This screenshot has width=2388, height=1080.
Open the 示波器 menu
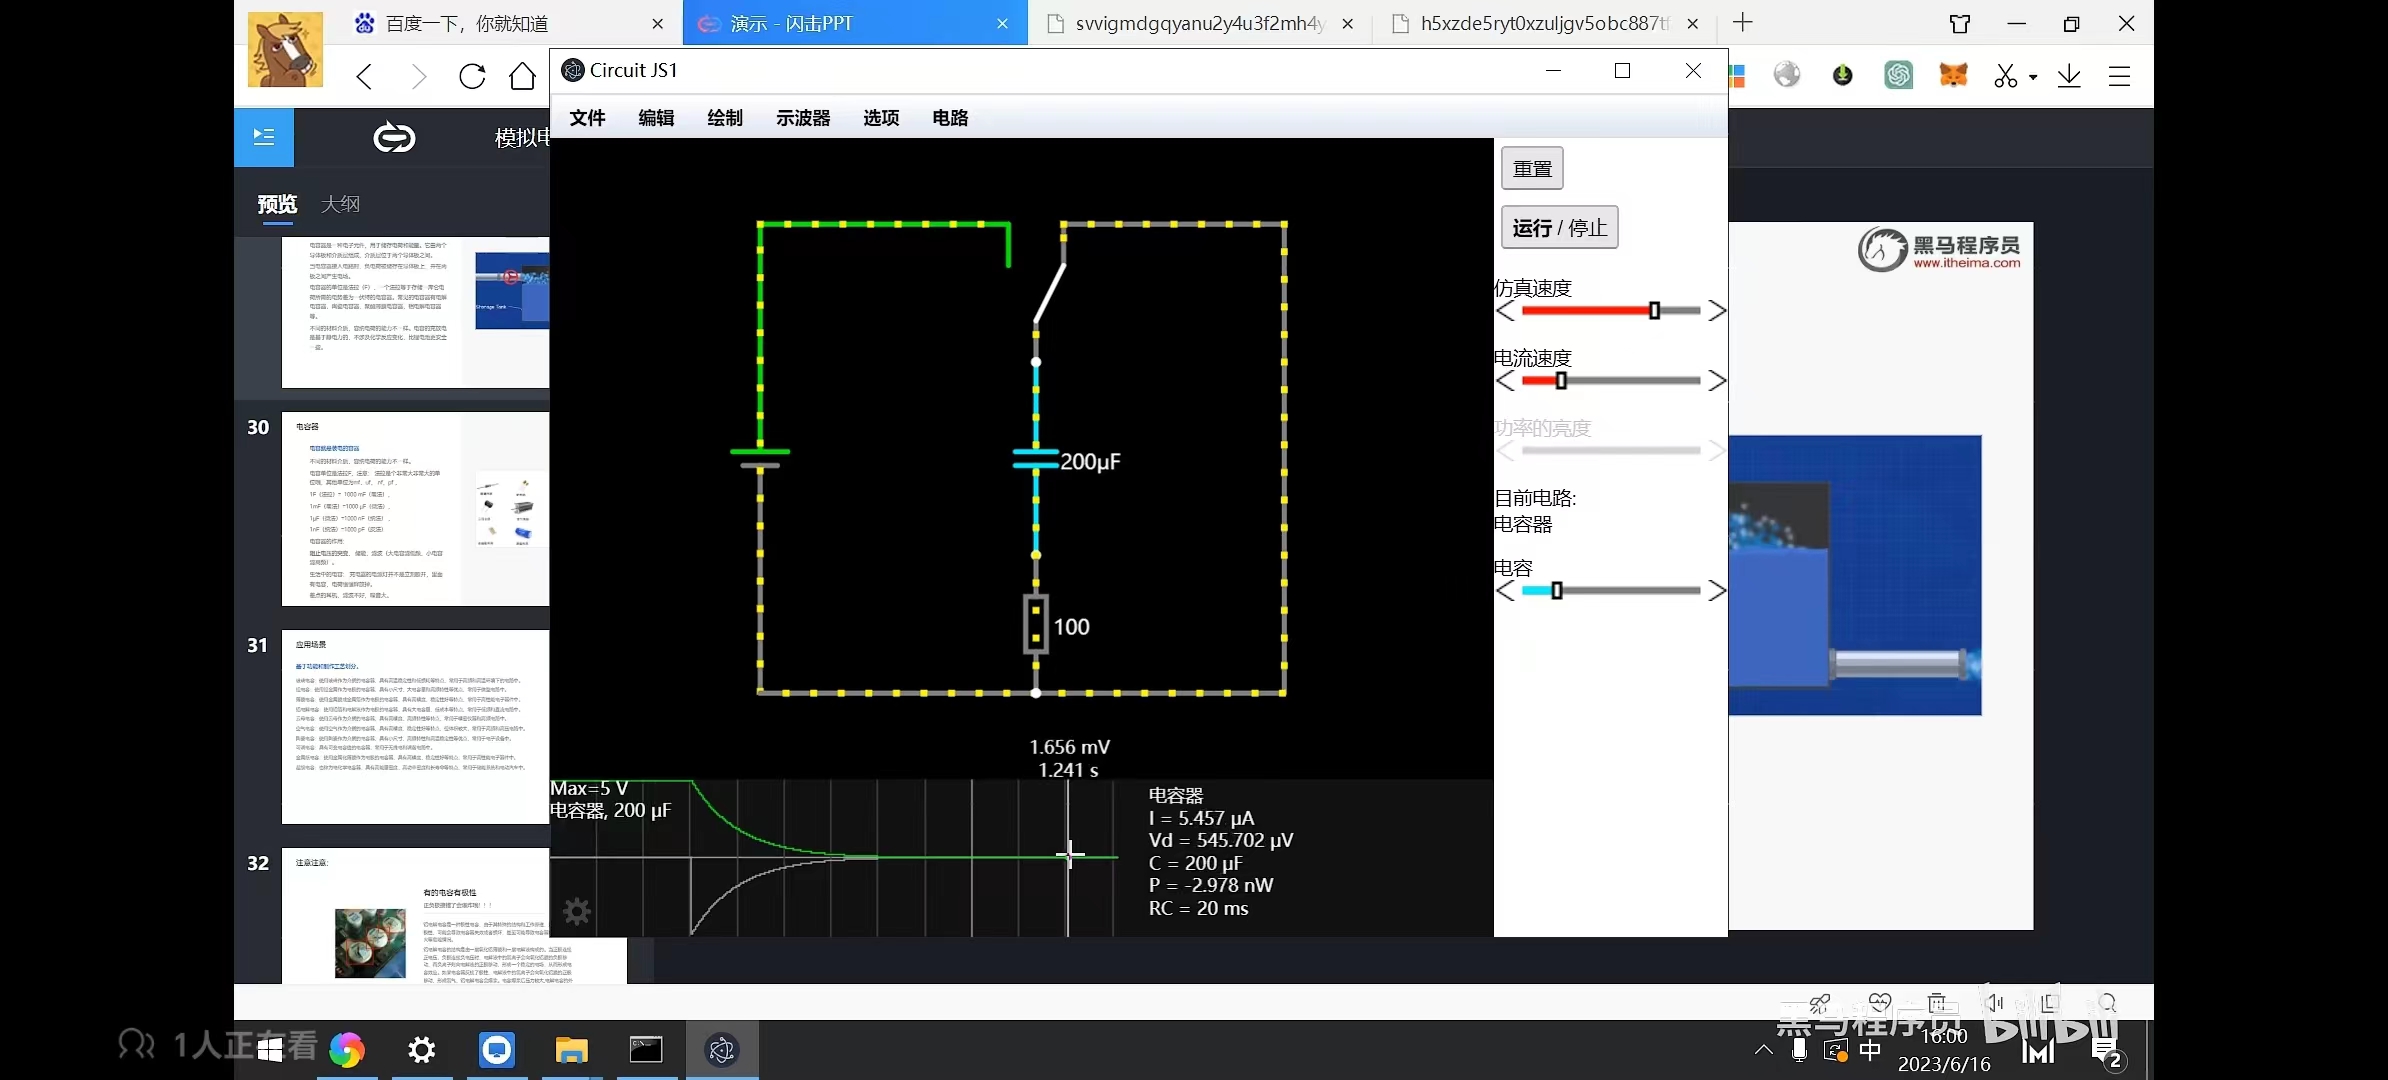pos(802,118)
